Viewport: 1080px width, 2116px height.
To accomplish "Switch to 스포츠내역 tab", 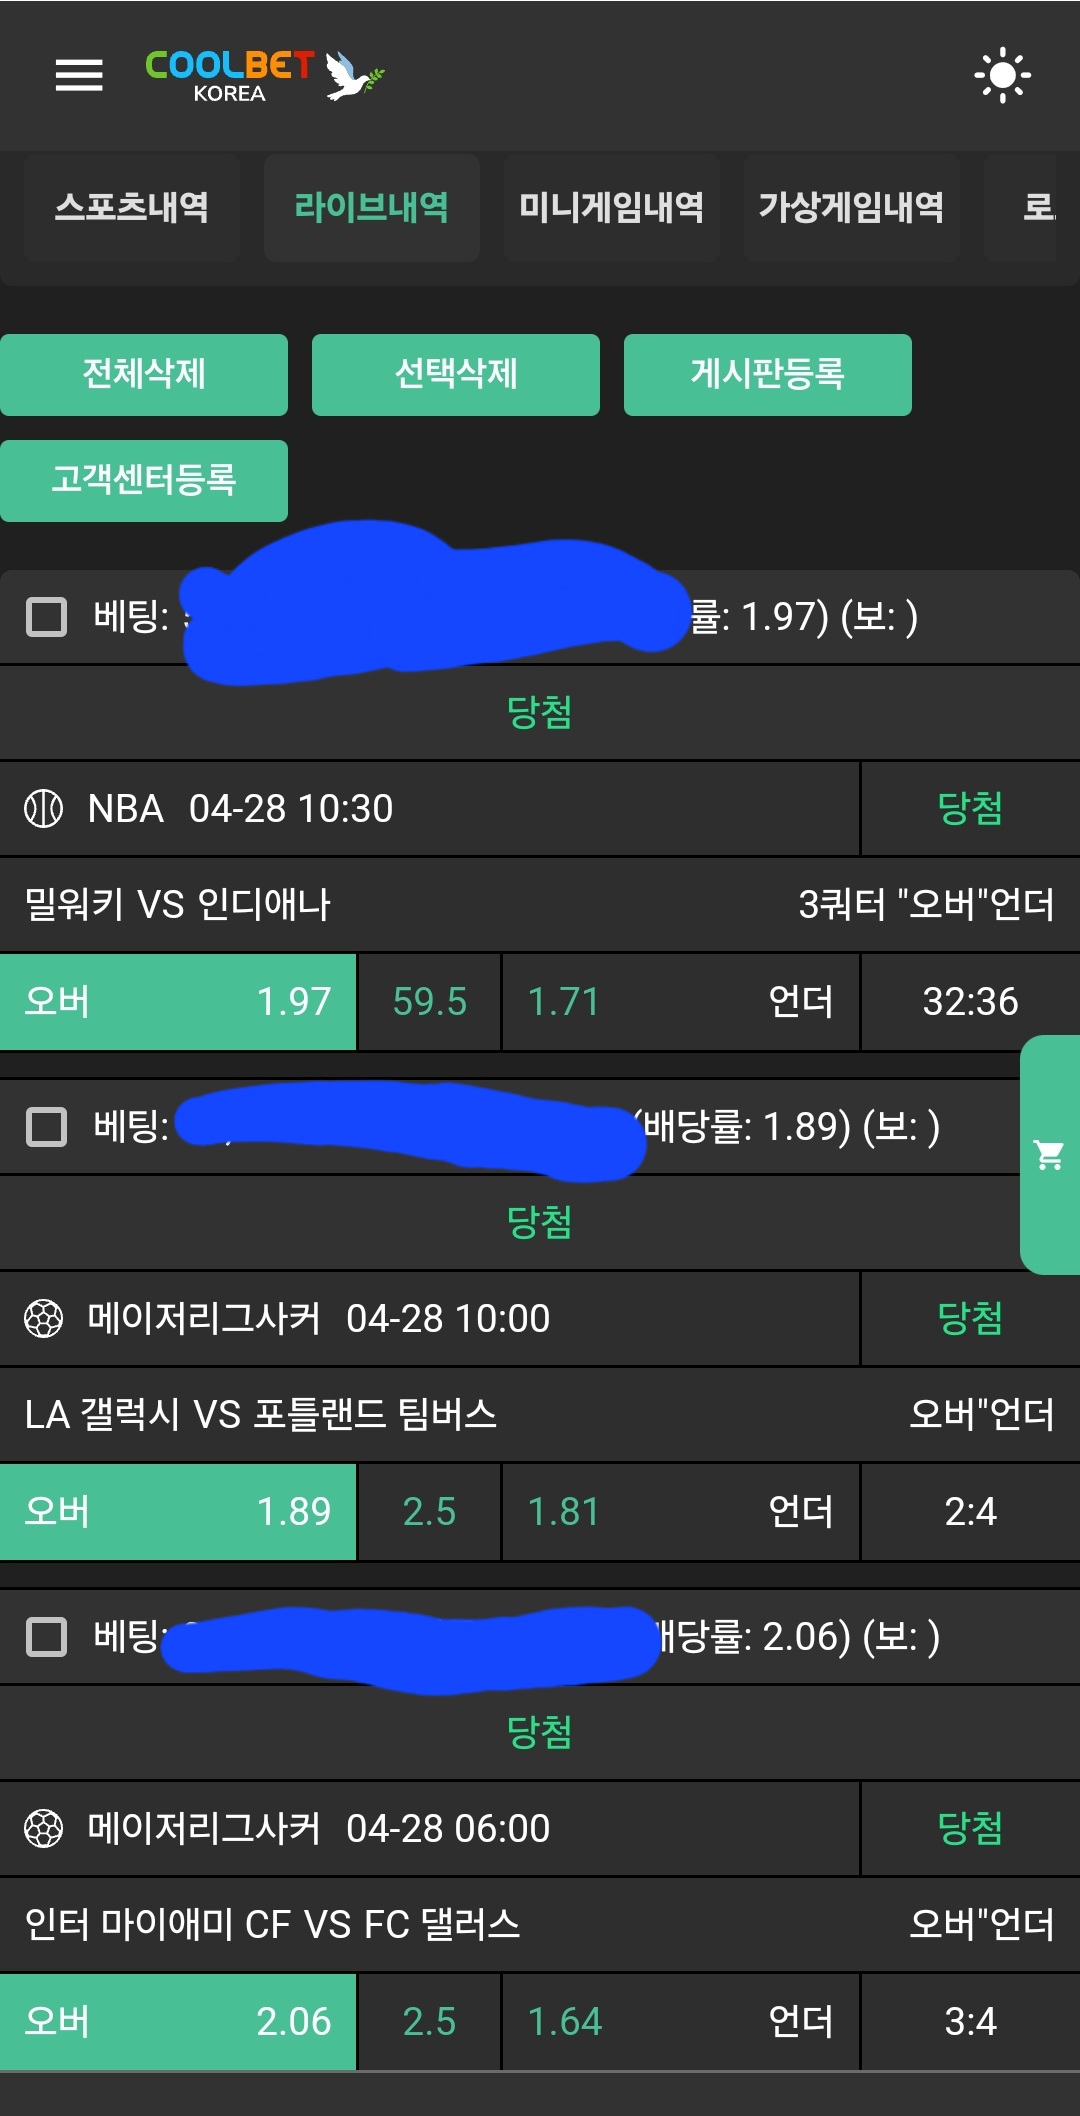I will tap(131, 207).
